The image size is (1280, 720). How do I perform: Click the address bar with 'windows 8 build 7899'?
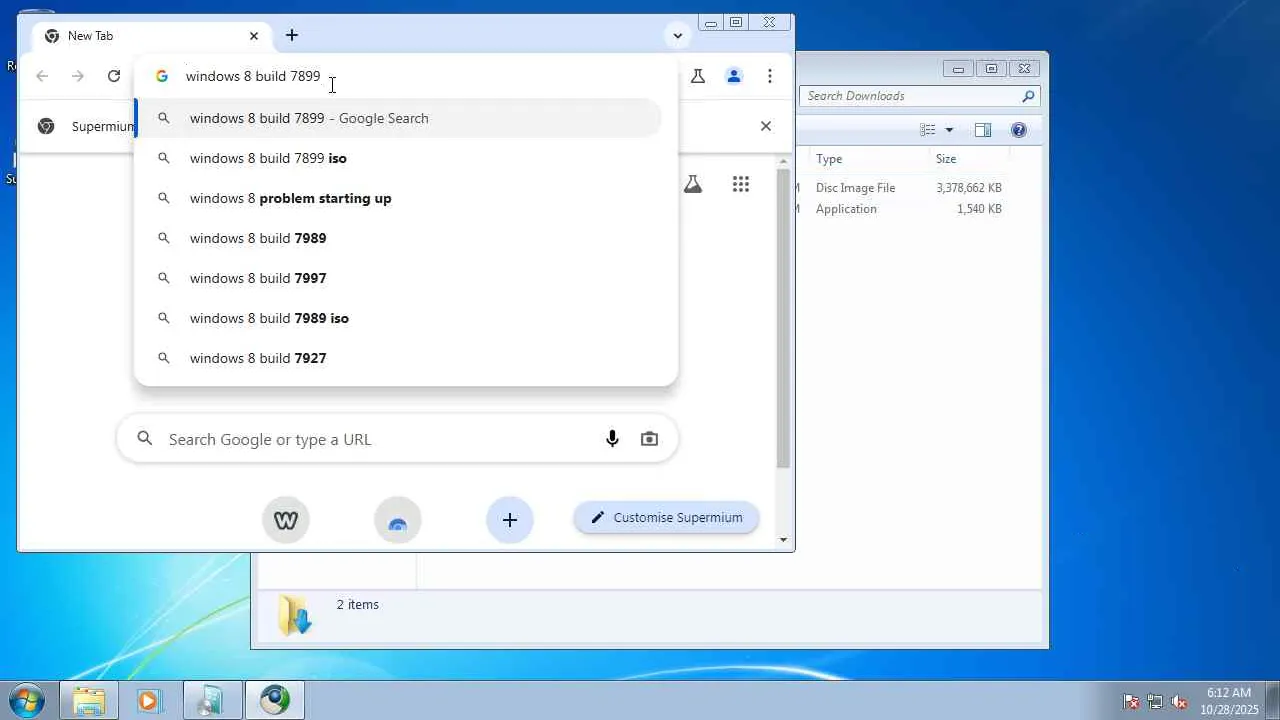point(406,76)
